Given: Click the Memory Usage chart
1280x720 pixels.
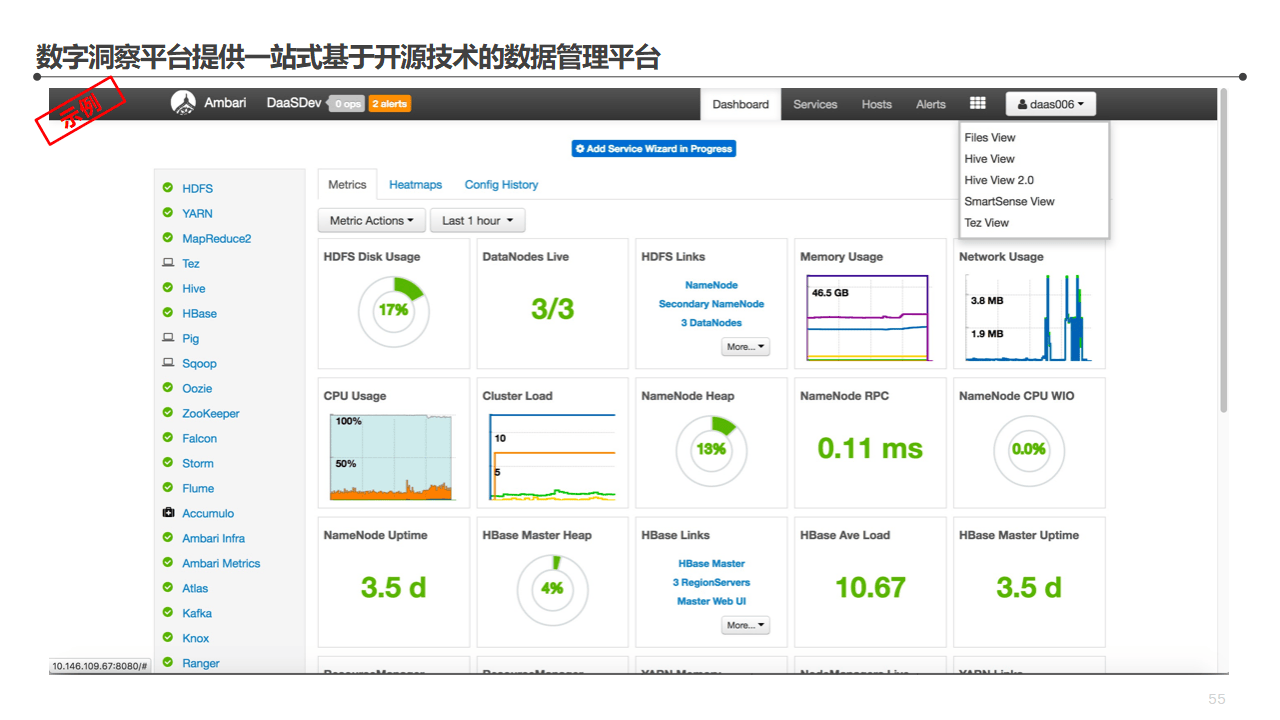Looking at the screenshot, I should (868, 318).
